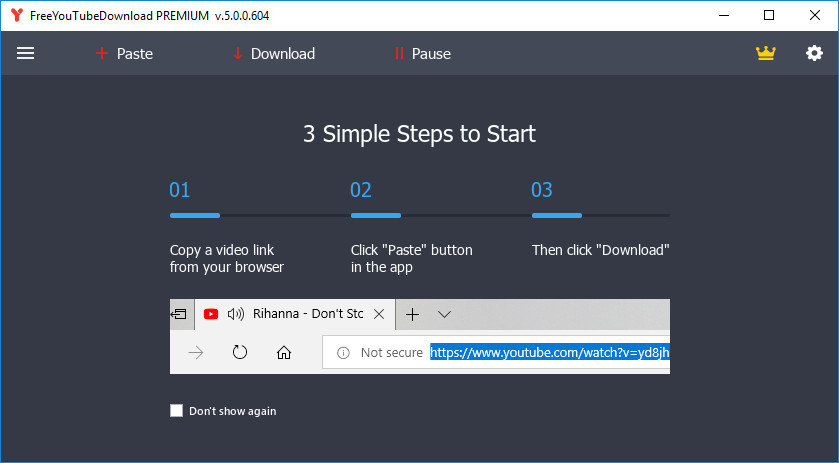Click the plus new-tab icon
The width and height of the screenshot is (839, 463).
coord(412,314)
